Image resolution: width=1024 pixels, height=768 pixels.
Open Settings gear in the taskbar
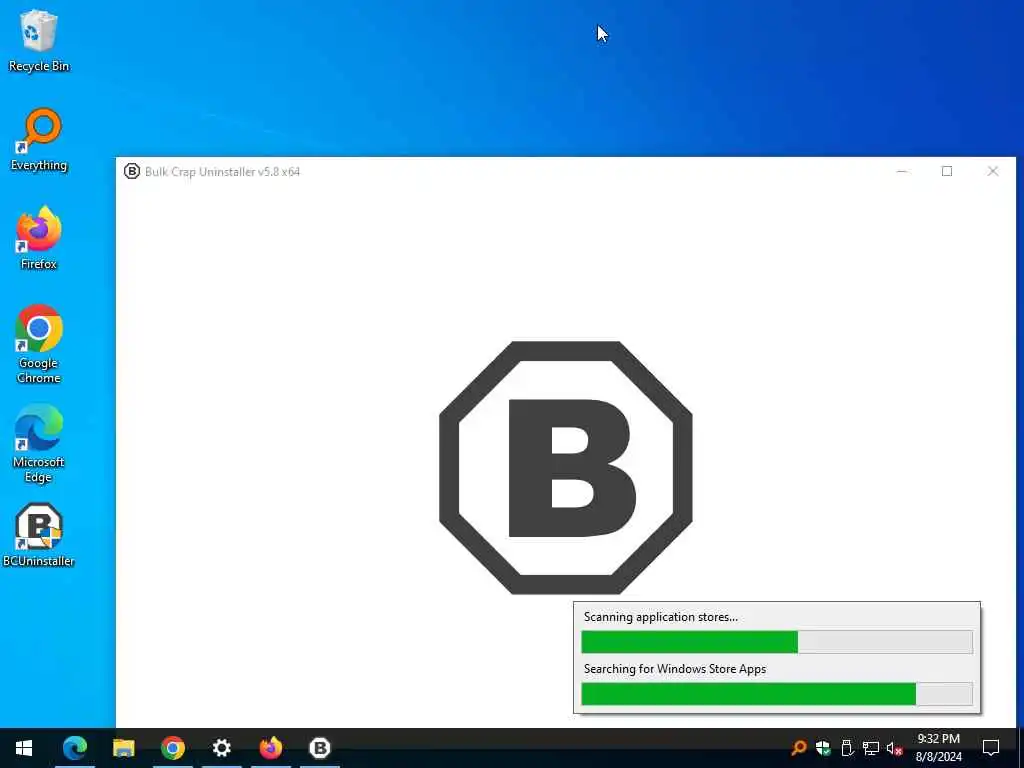tap(221, 748)
